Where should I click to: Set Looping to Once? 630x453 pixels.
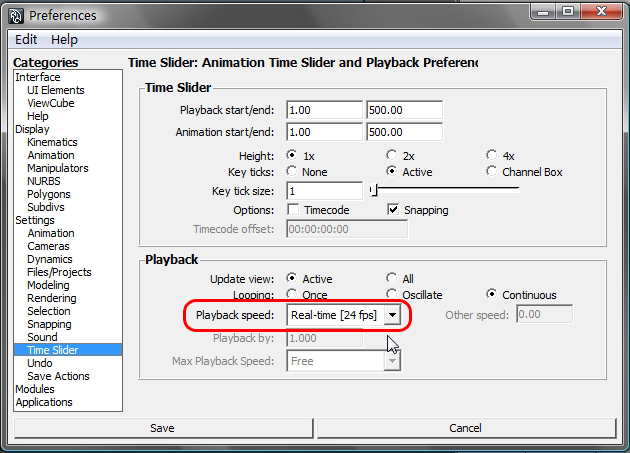click(292, 294)
